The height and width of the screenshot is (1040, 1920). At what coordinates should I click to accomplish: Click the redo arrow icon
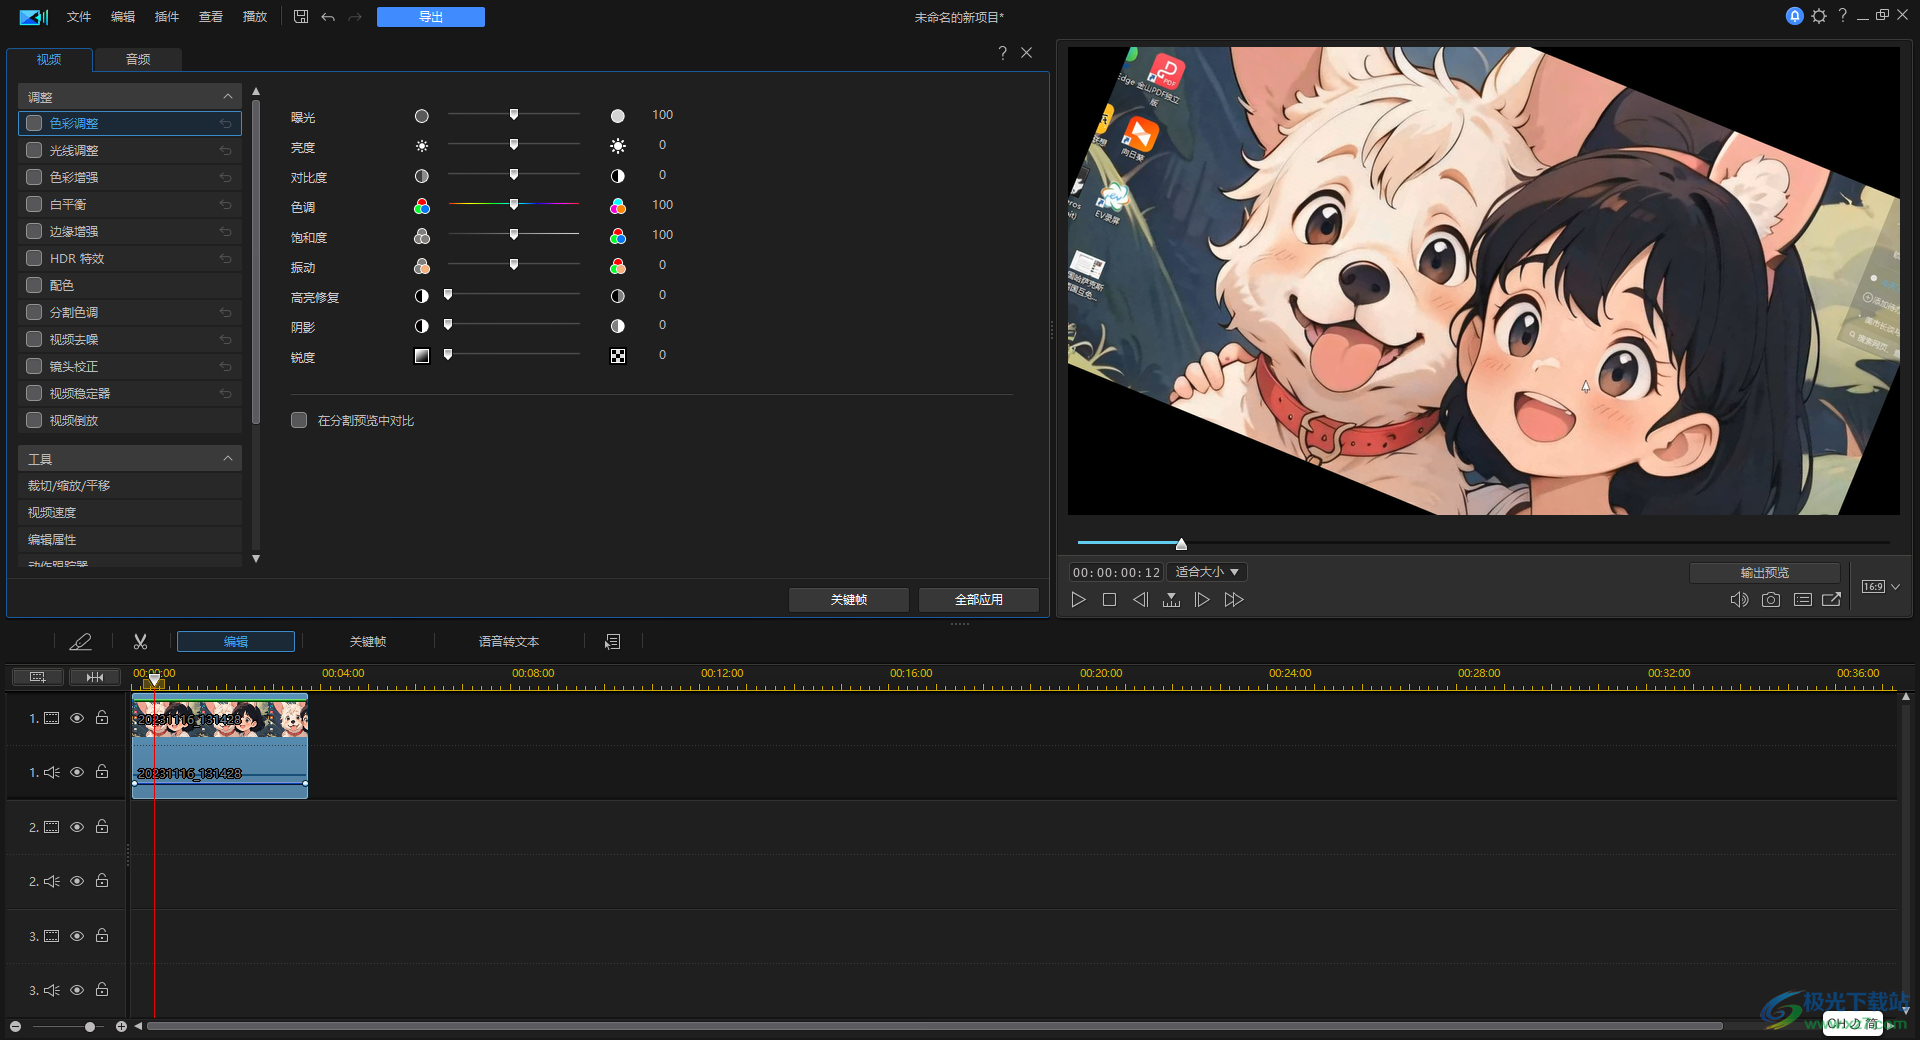(355, 17)
